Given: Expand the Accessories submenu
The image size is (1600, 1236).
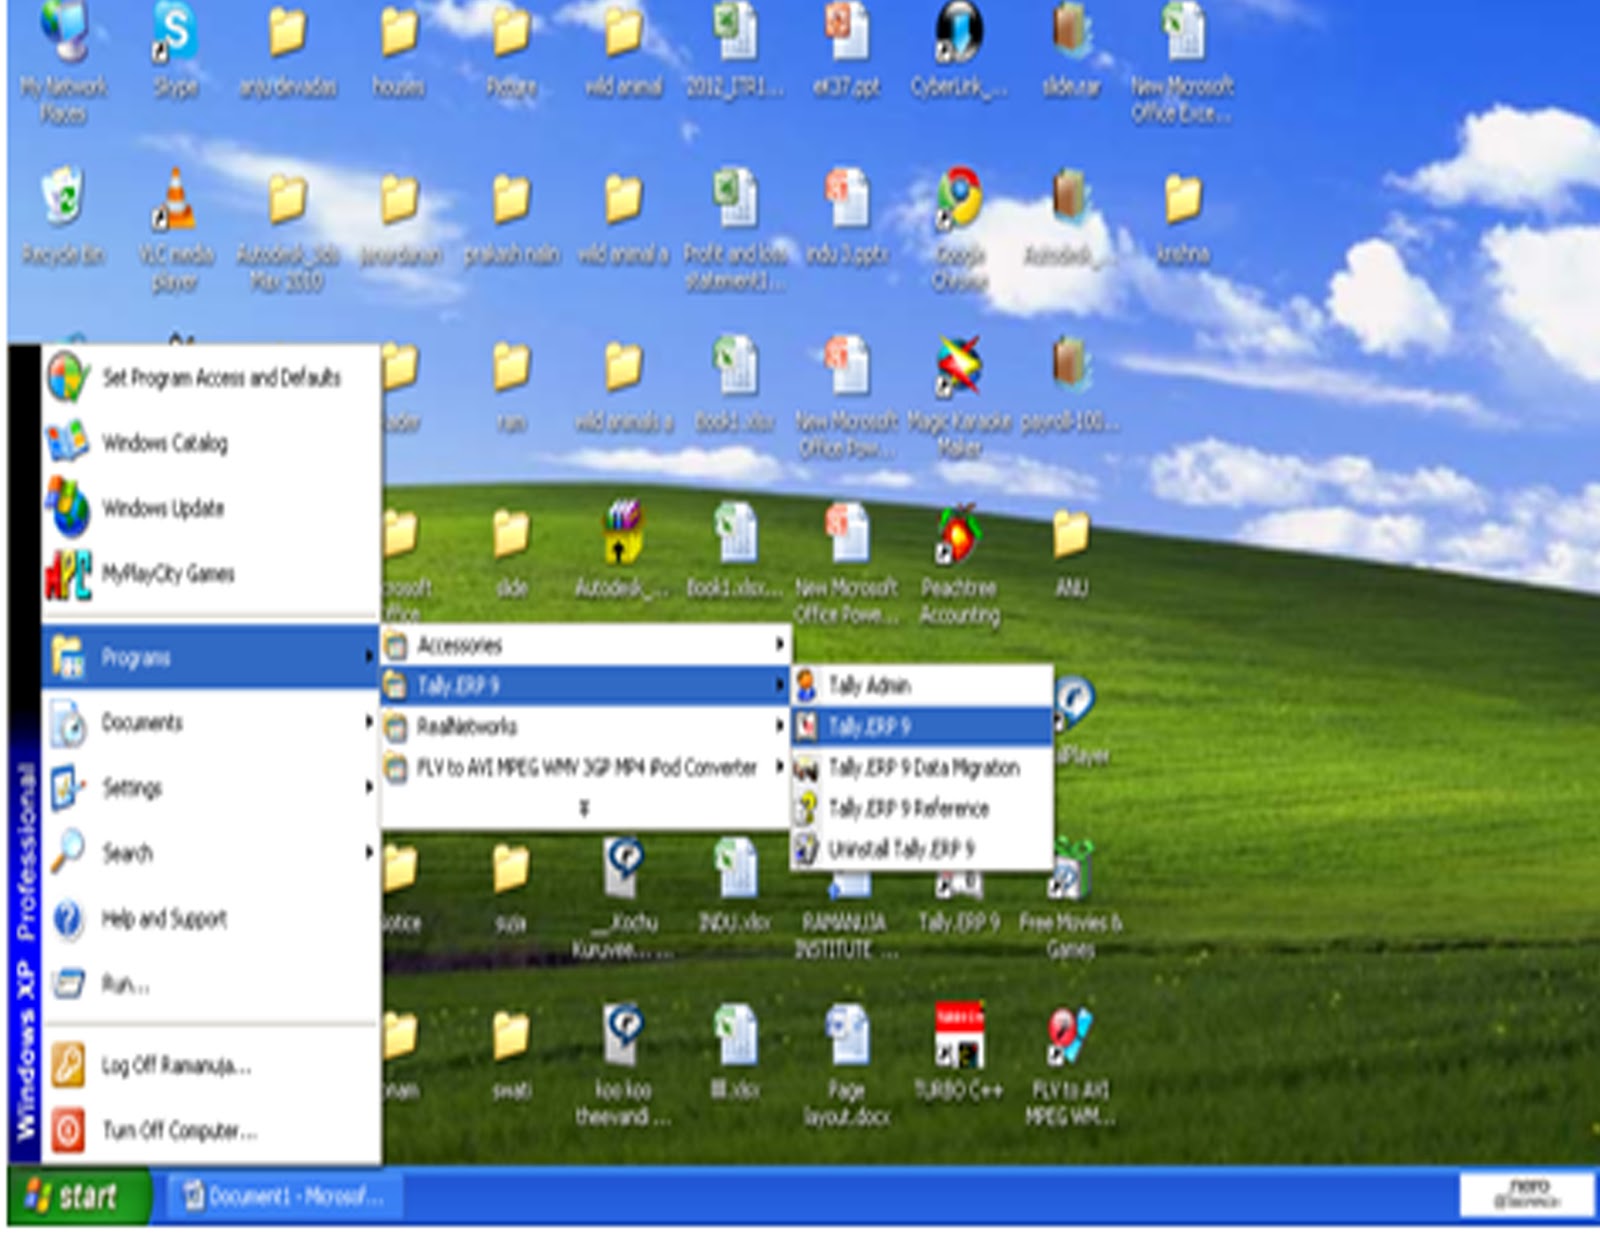Looking at the screenshot, I should point(460,646).
